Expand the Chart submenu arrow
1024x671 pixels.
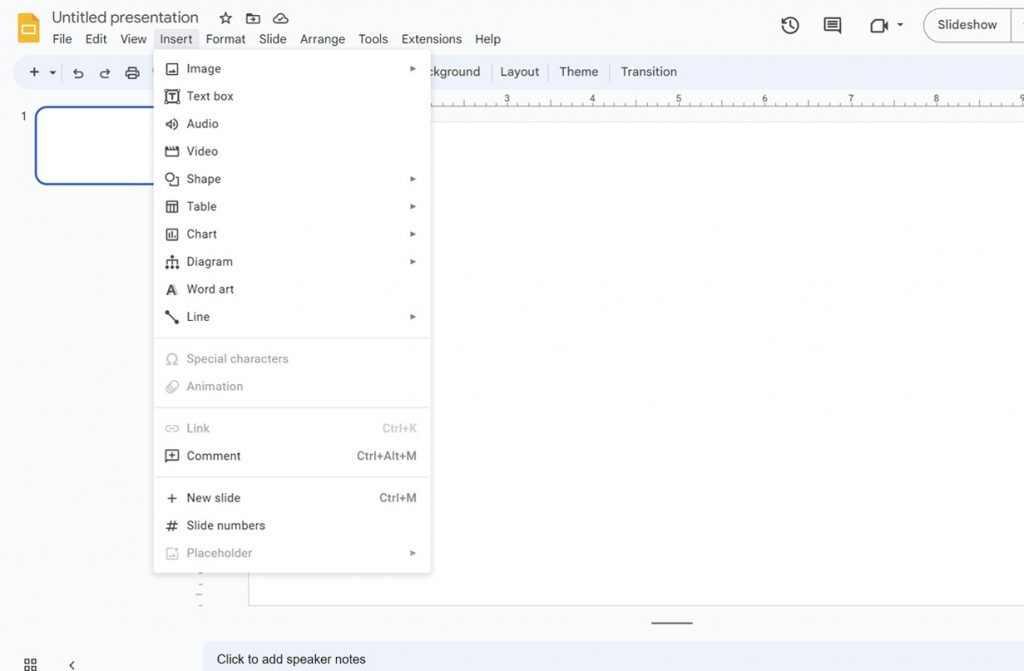click(413, 234)
